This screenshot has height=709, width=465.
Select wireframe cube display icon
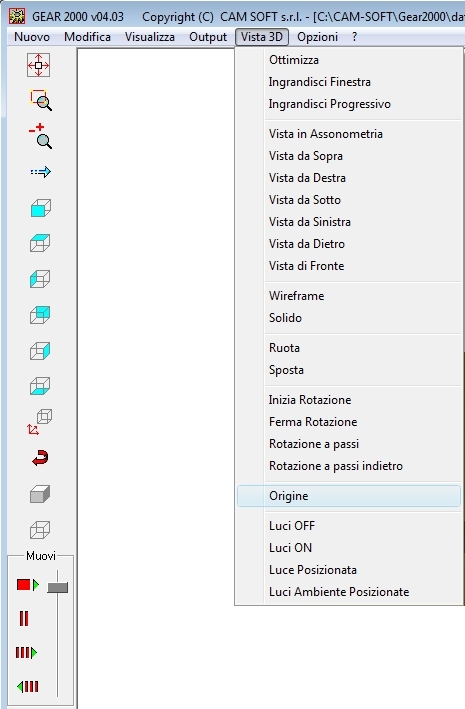(x=40, y=529)
